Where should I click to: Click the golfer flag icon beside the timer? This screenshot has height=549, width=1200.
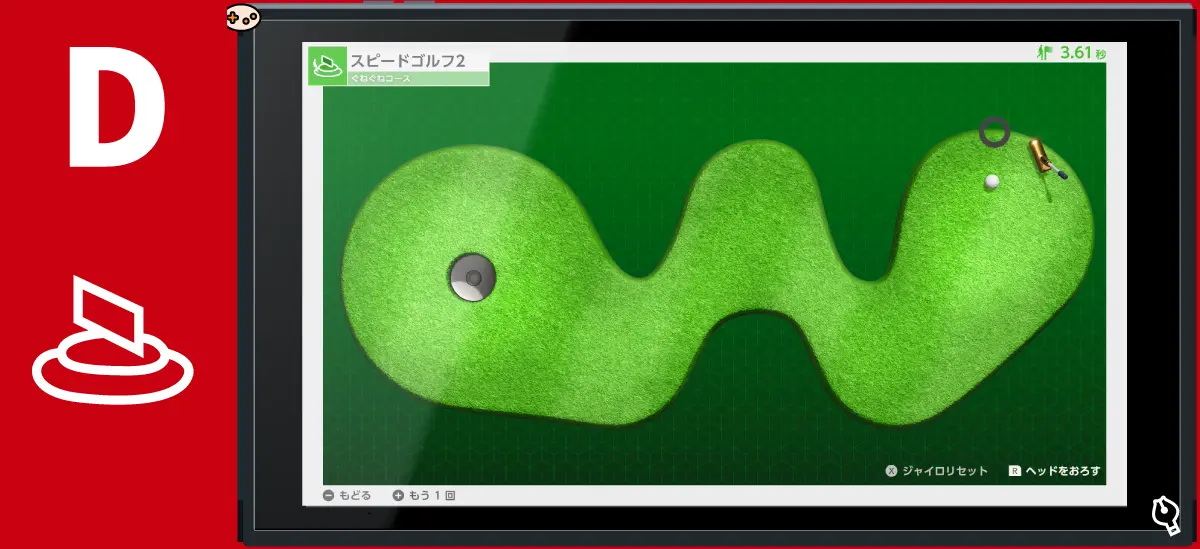[x=1046, y=54]
